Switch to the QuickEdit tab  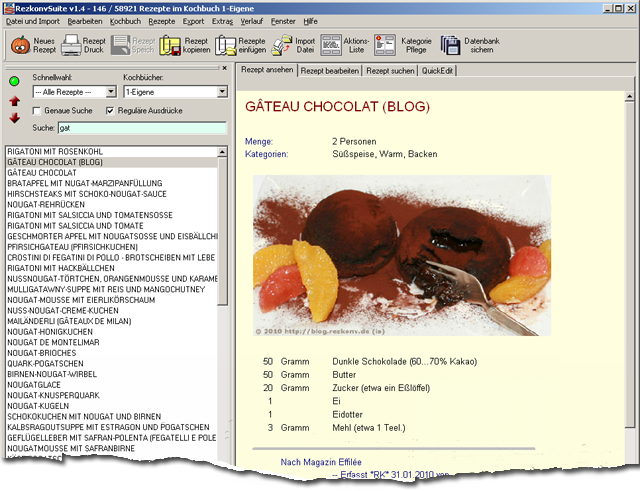pyautogui.click(x=437, y=71)
